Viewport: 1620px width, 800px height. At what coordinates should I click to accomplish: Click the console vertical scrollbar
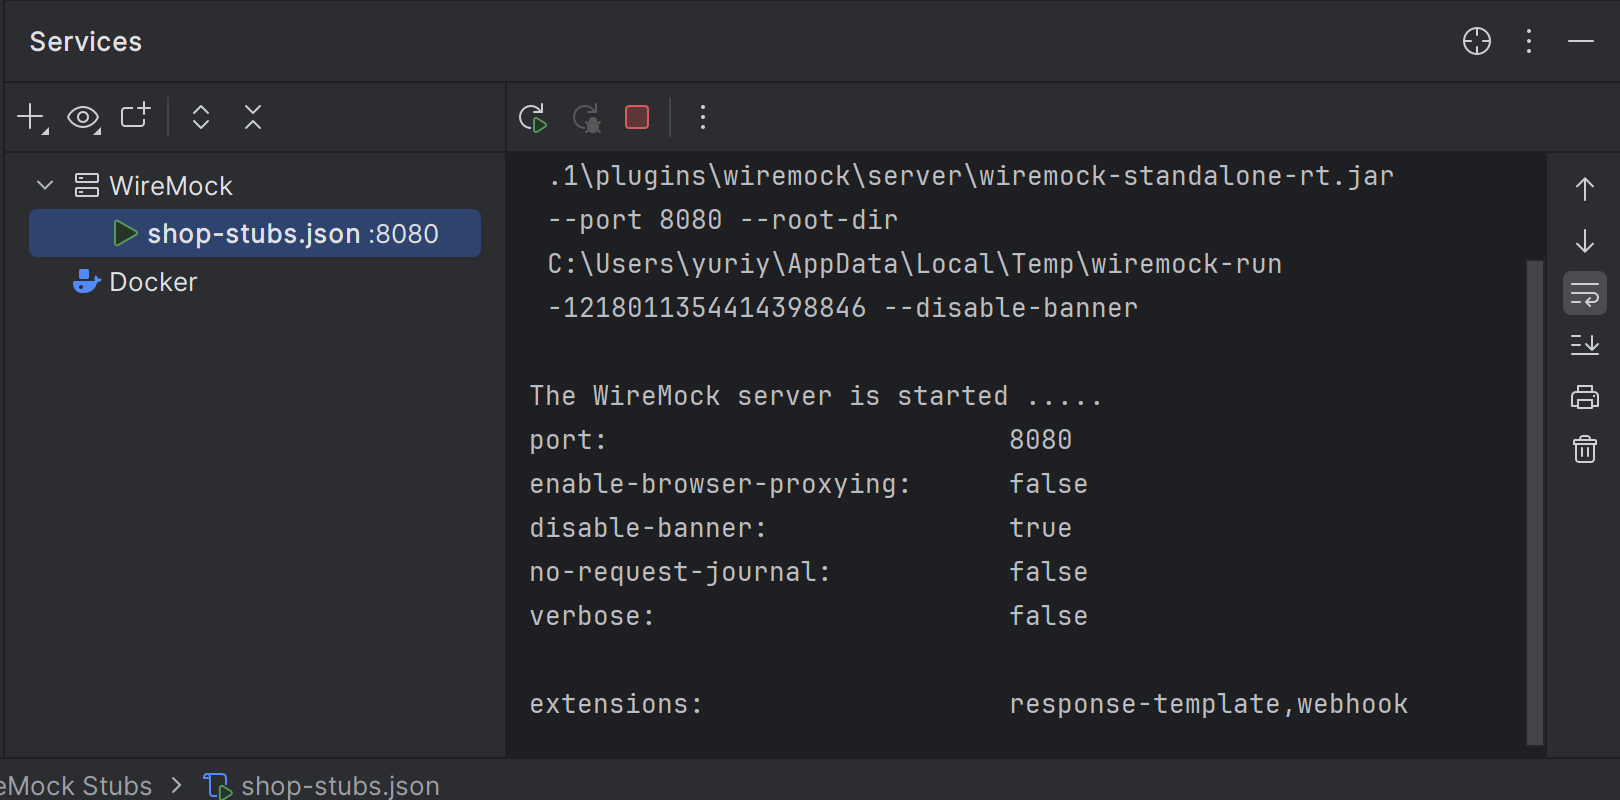[1535, 502]
